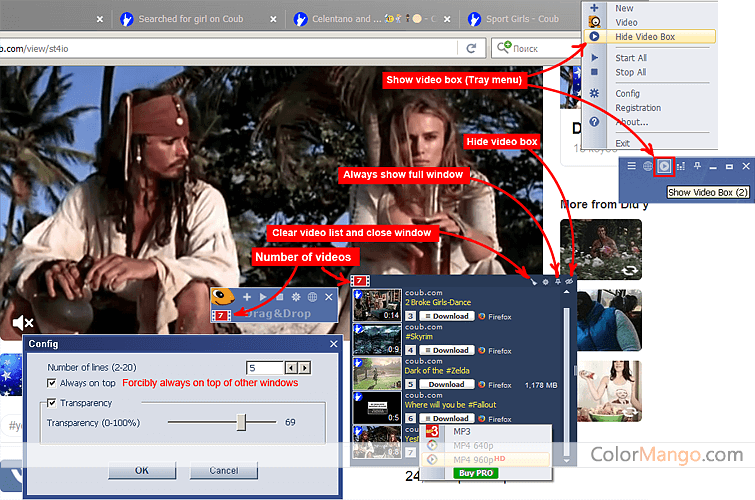755x500 pixels.
Task: Click the Transparency slider handle
Action: [242, 422]
